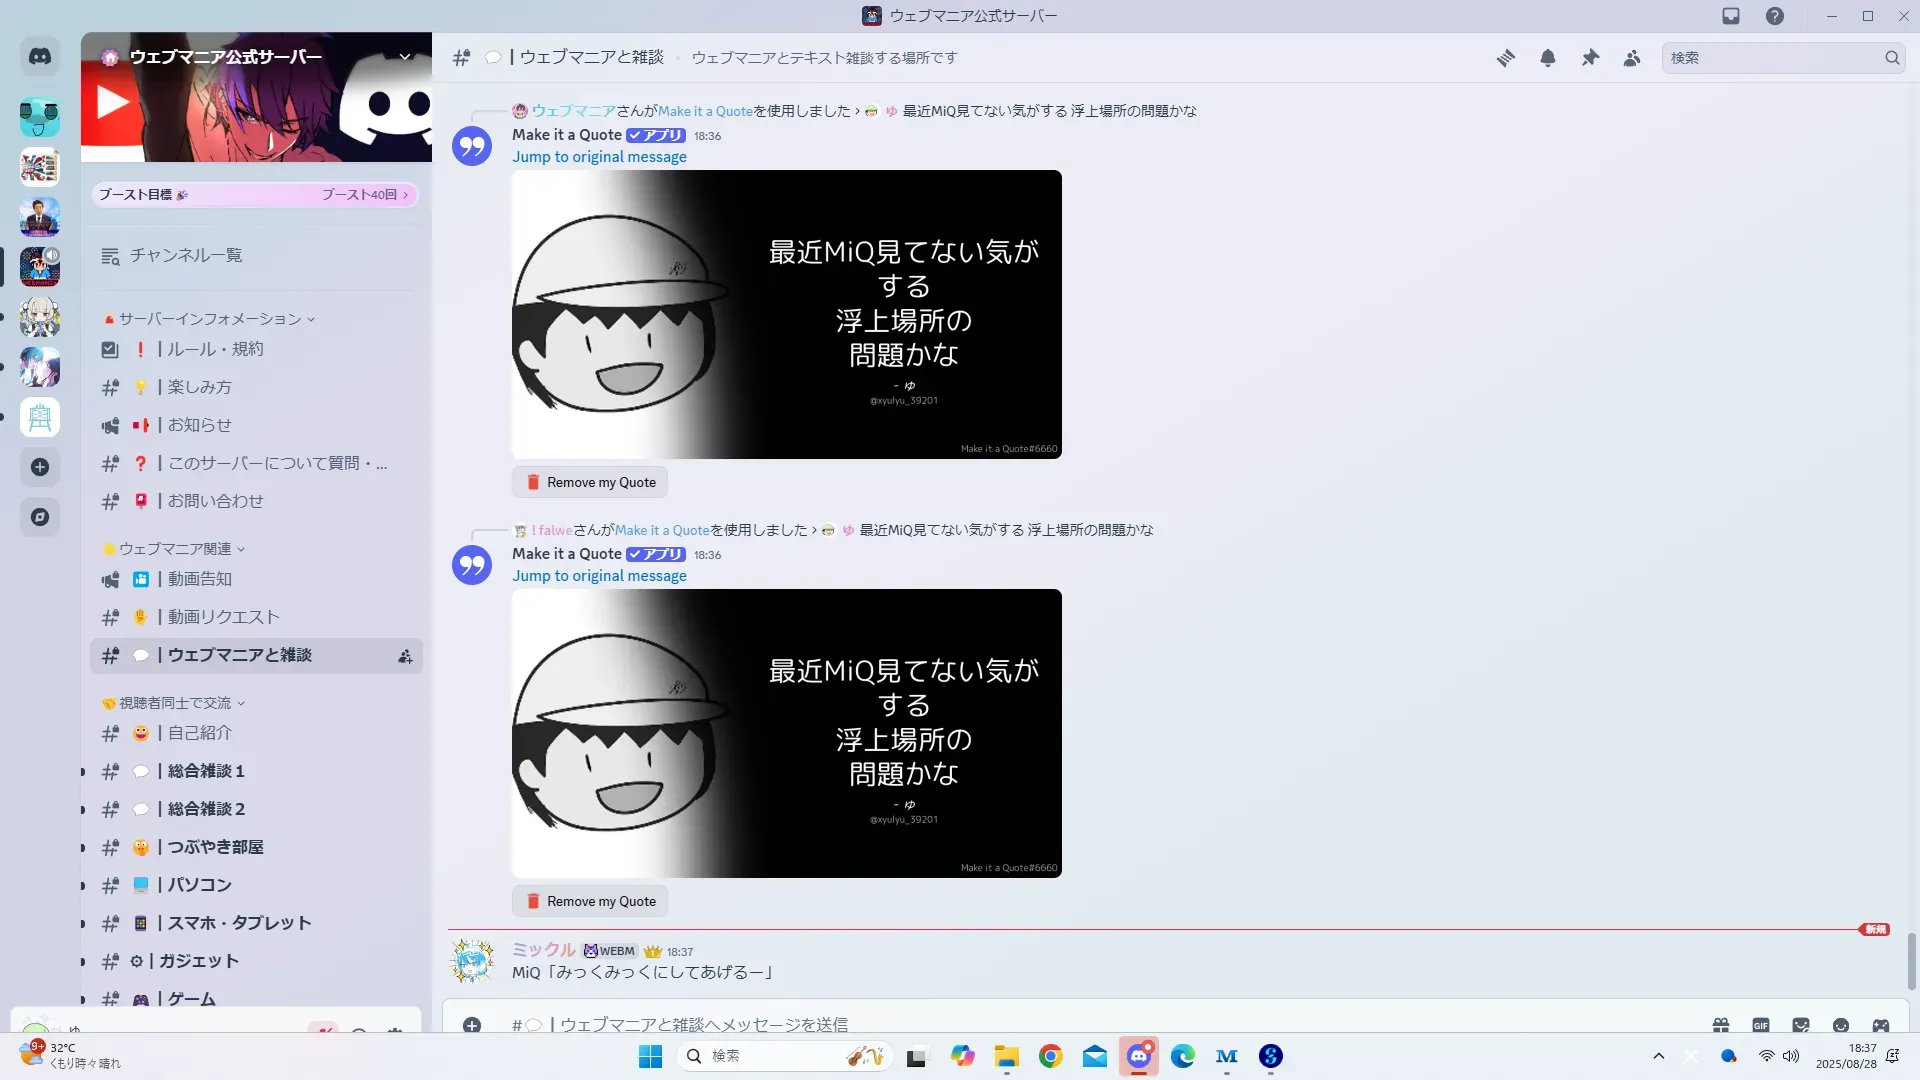This screenshot has width=1920, height=1080.
Task: Expand the 総合雑談１ channel threads
Action: (x=83, y=772)
